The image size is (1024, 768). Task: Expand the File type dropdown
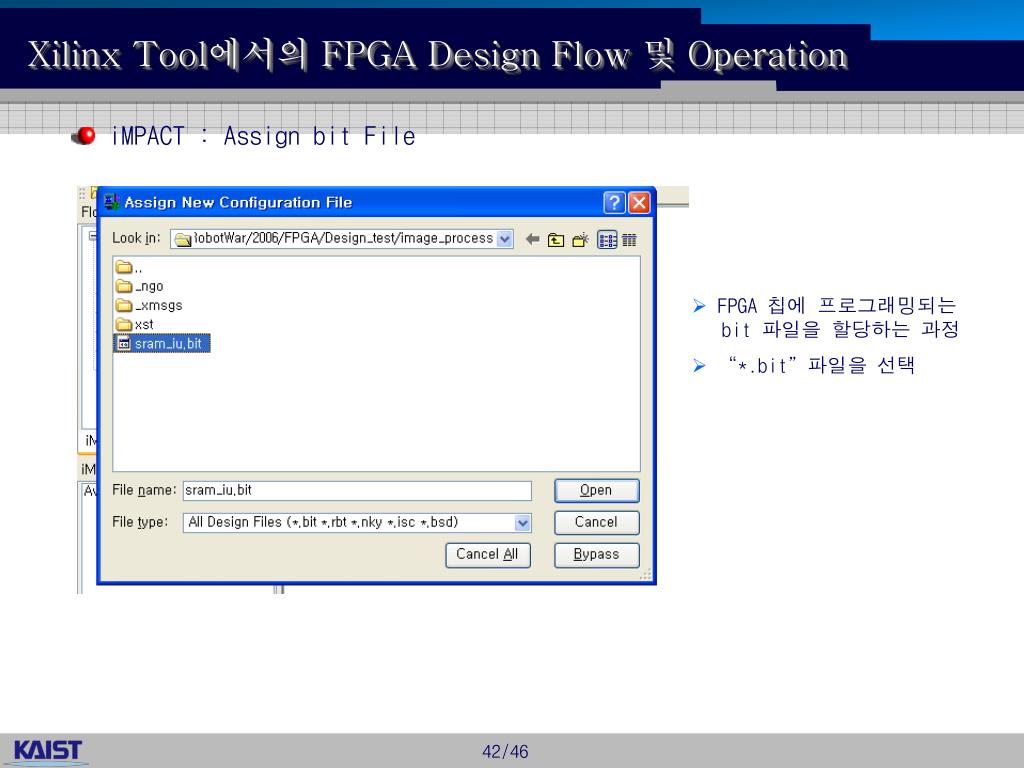522,522
